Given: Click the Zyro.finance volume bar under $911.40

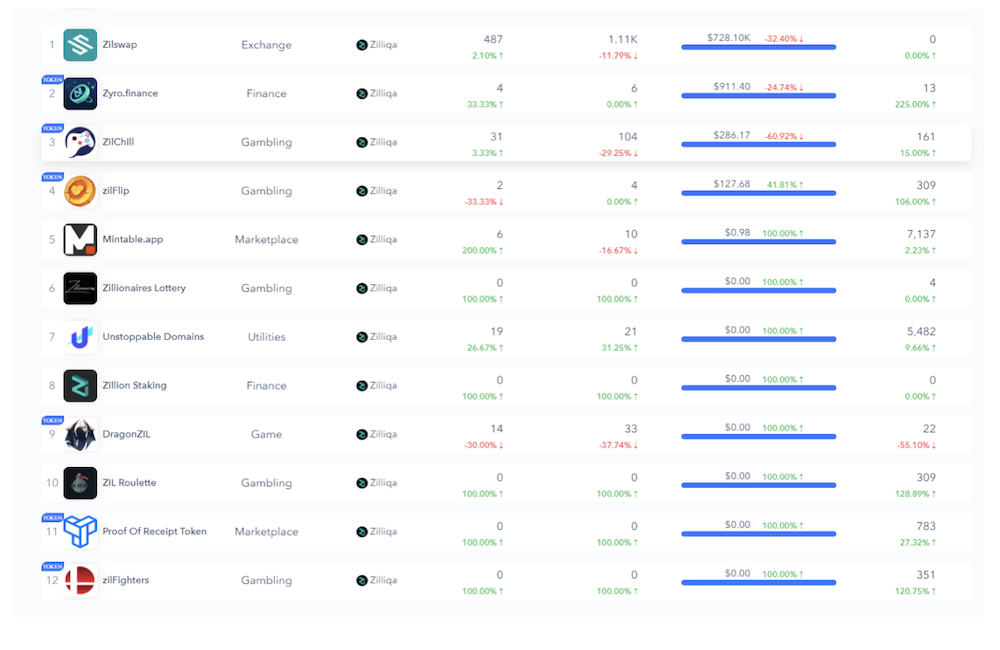Looking at the screenshot, I should point(758,96).
